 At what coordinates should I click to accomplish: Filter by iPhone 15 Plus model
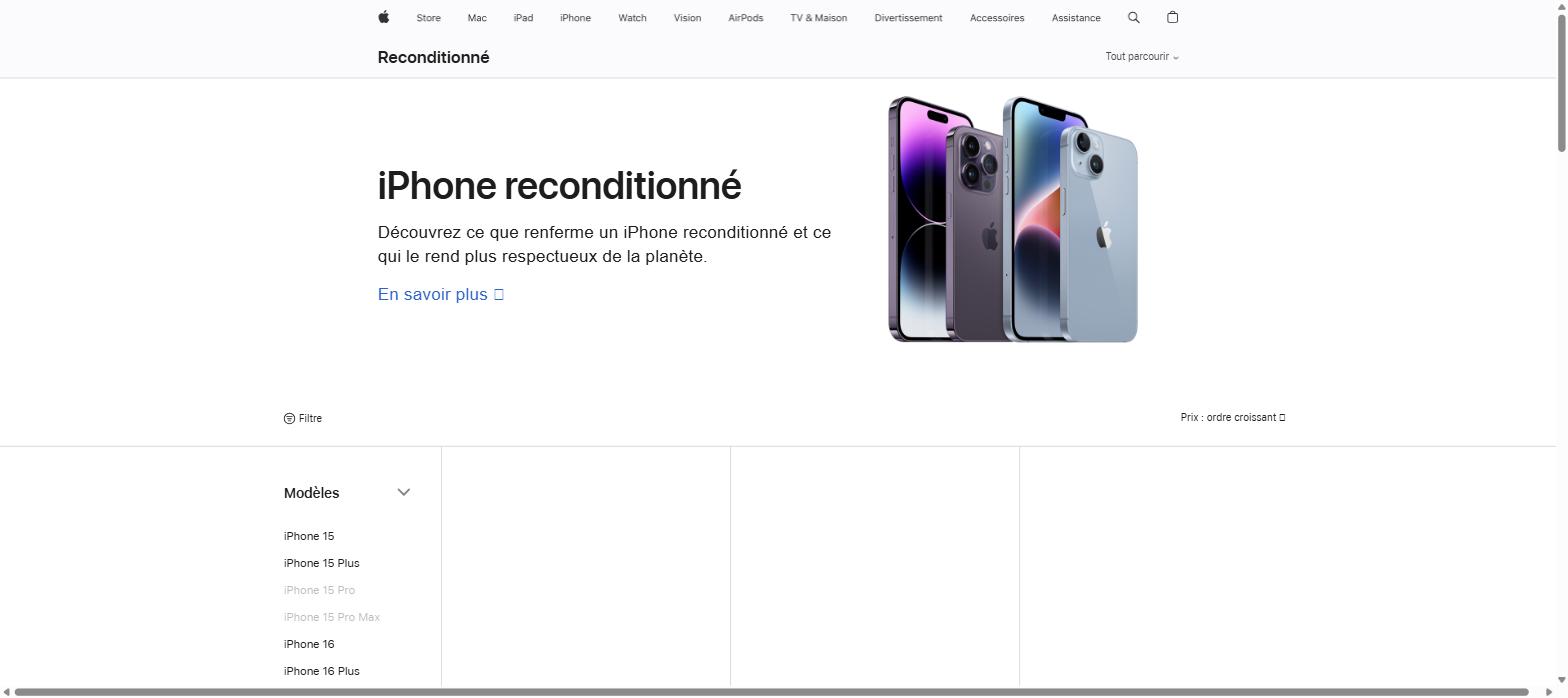coord(321,563)
